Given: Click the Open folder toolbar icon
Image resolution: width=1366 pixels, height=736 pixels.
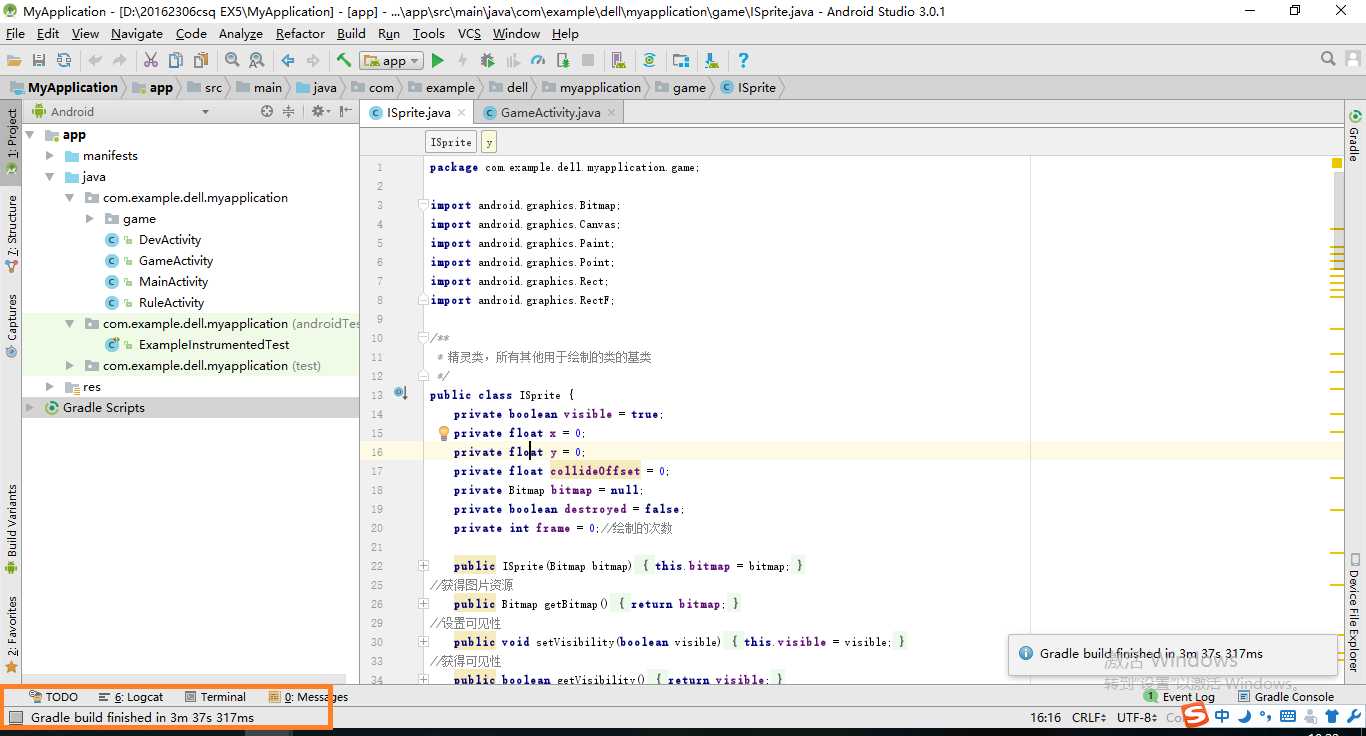Looking at the screenshot, I should (14, 61).
